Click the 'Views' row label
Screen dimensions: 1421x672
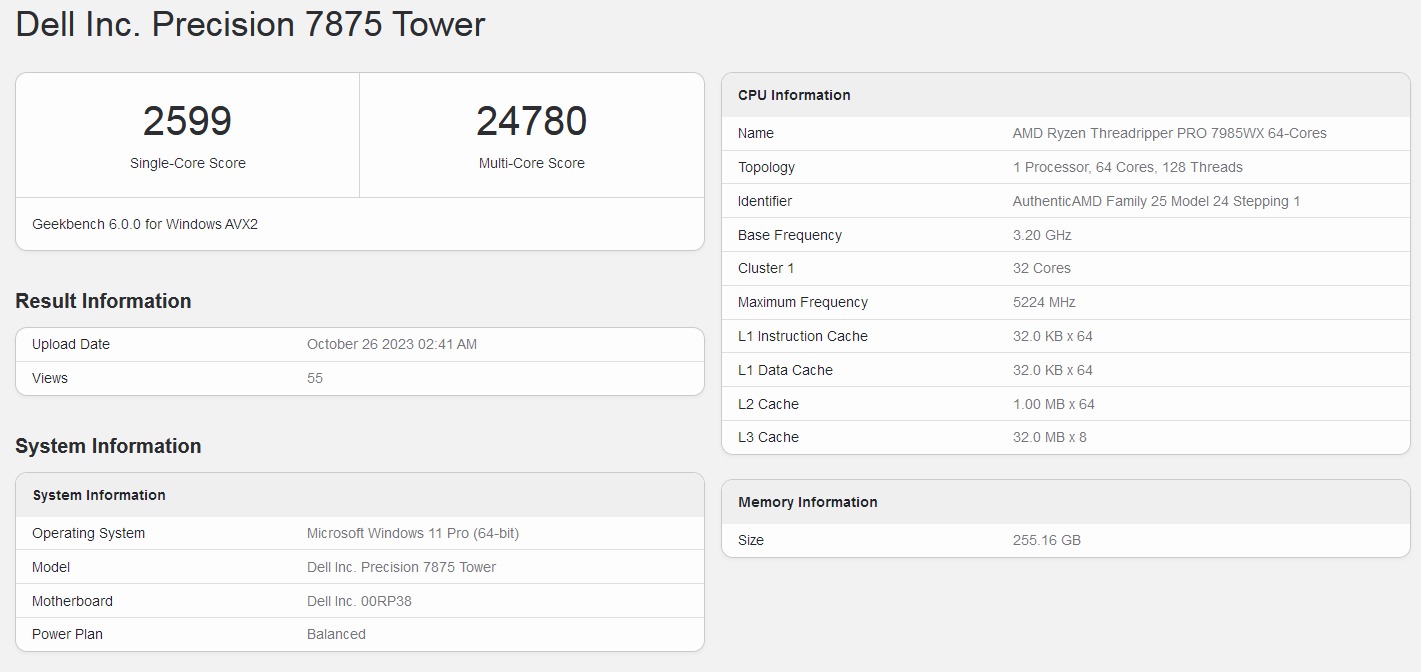pos(50,378)
